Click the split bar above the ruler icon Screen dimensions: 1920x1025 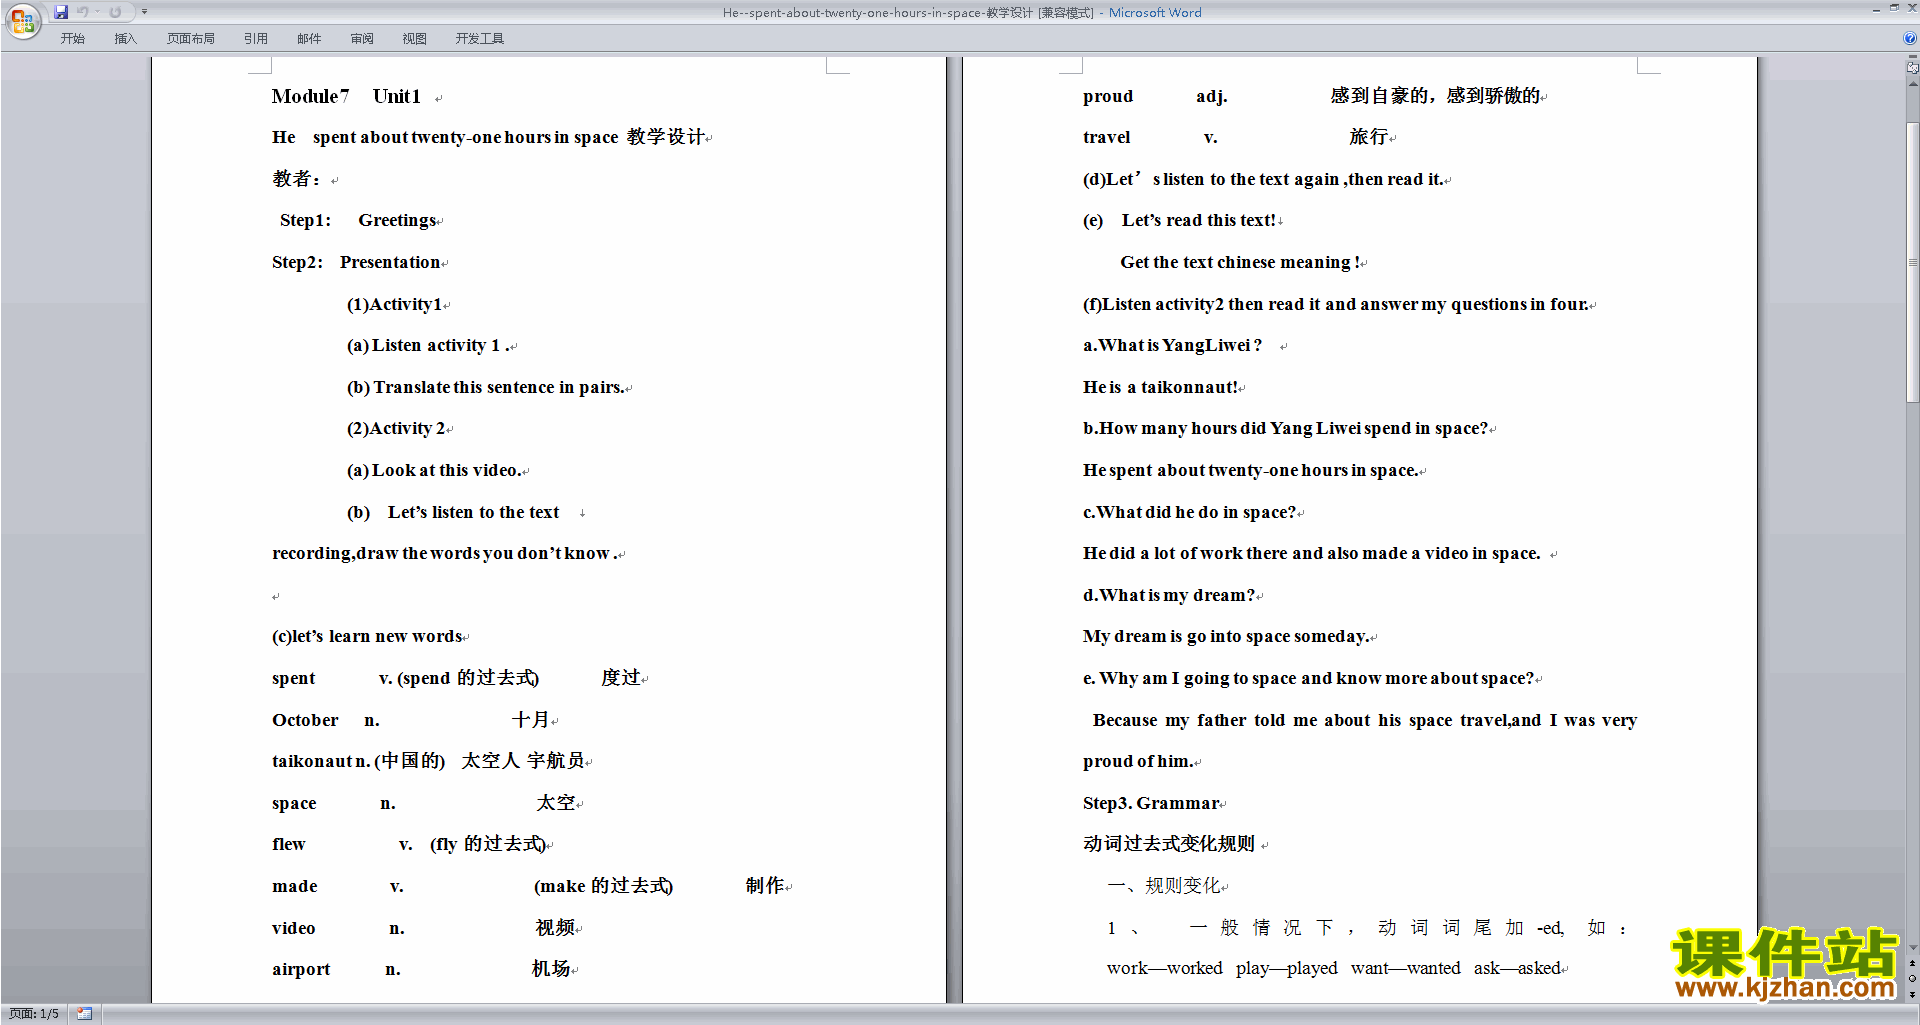click(1912, 57)
